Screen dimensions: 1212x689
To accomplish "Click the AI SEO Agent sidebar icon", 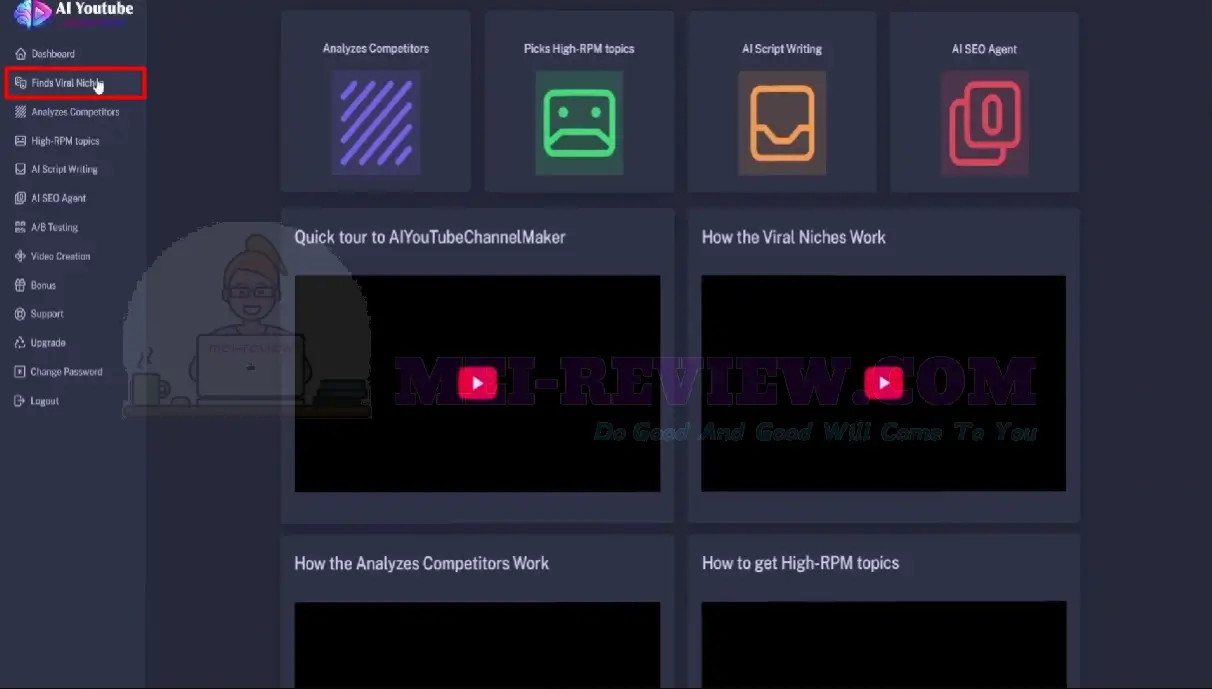I will [x=21, y=198].
